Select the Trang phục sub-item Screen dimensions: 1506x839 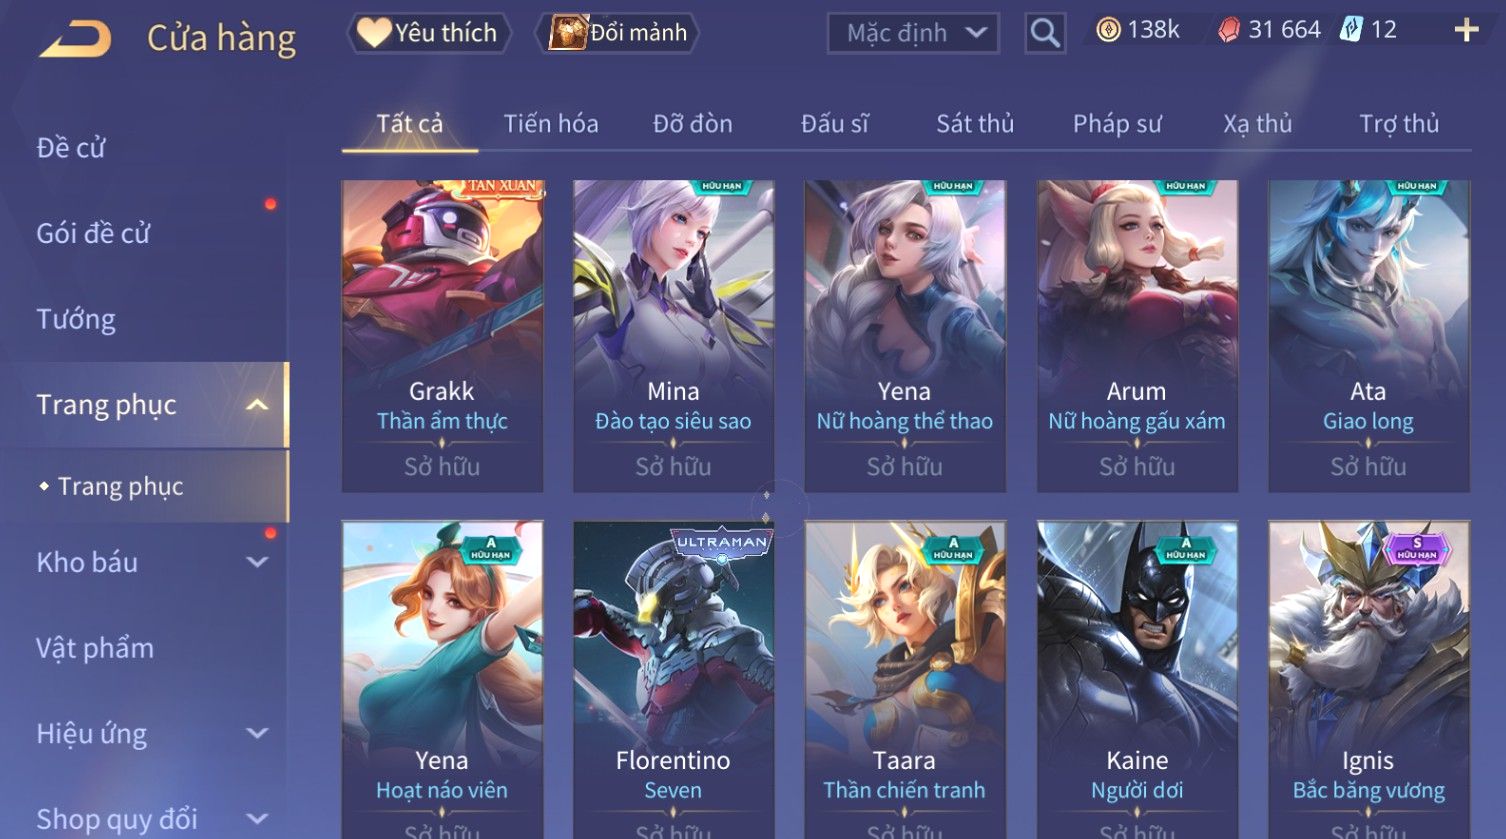(x=120, y=486)
